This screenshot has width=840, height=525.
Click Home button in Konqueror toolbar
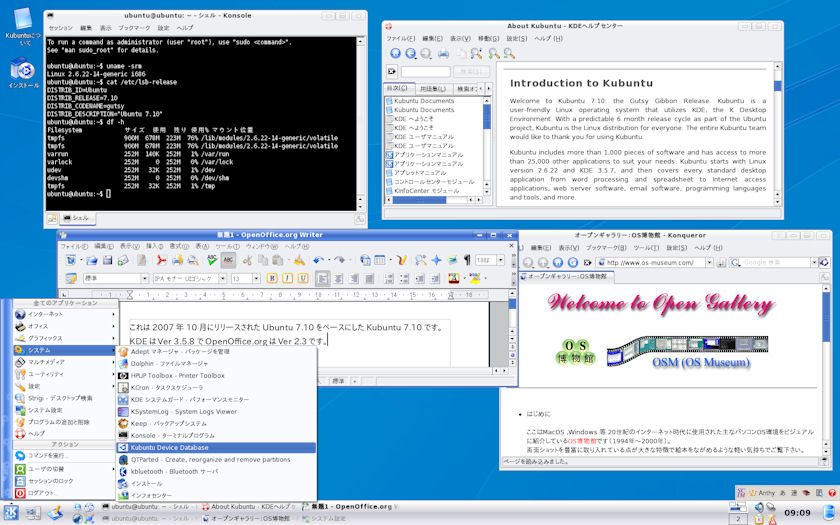click(558, 262)
